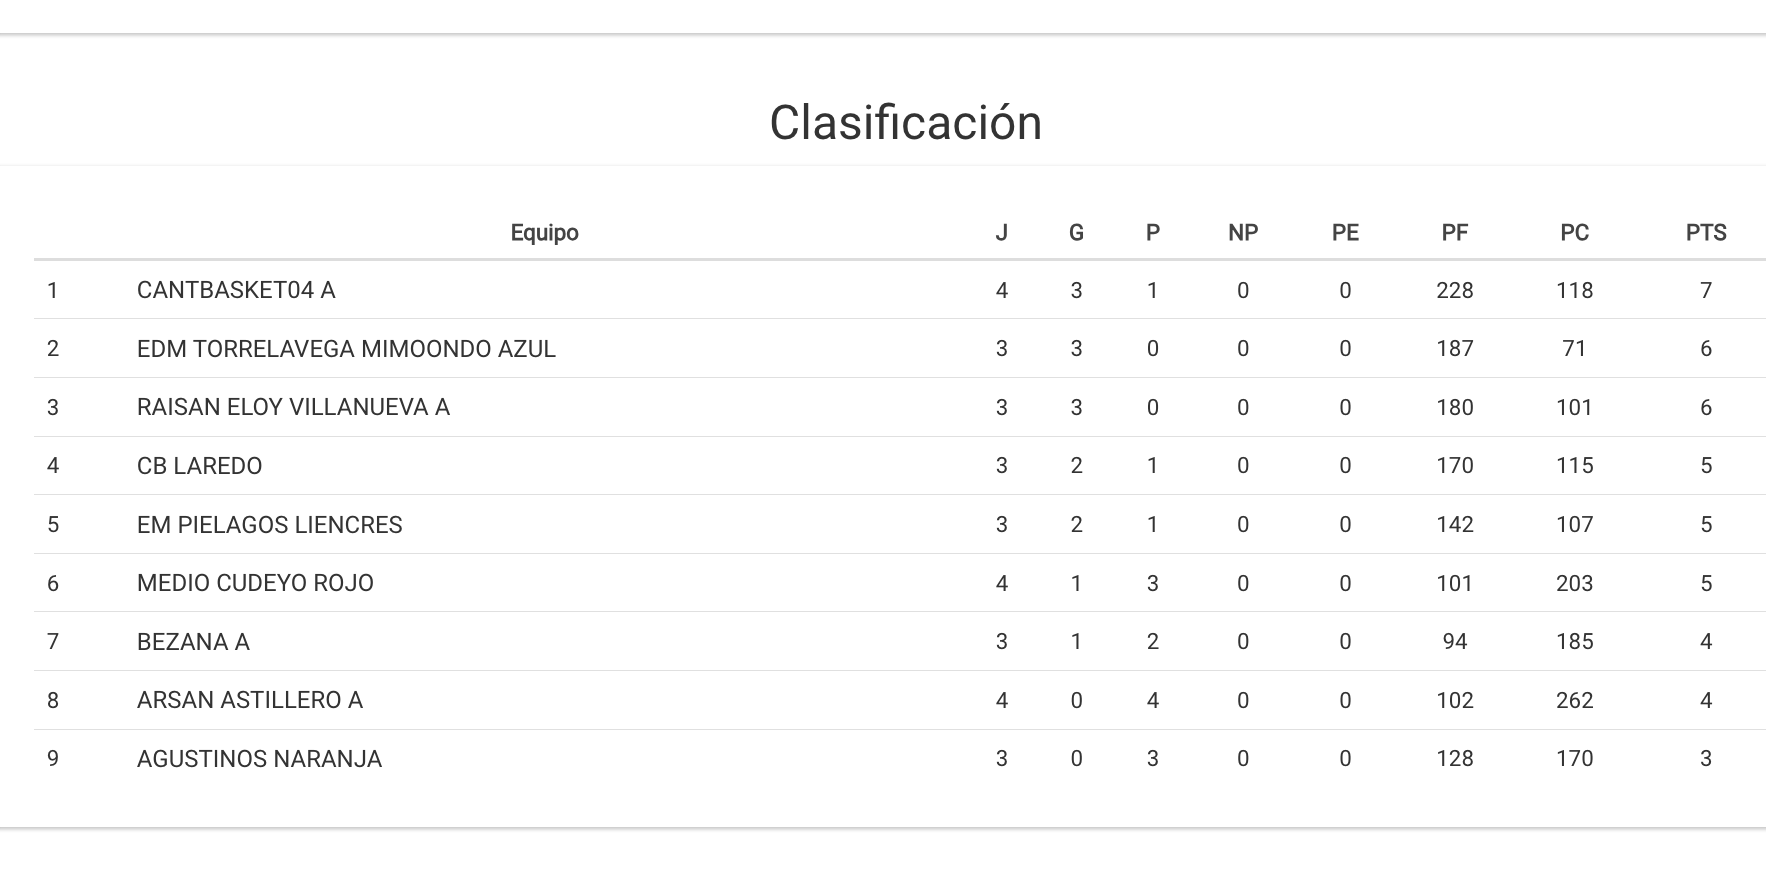Select MEDIO CUDEYO ROJO team
Image resolution: width=1766 pixels, height=871 pixels.
pos(255,583)
